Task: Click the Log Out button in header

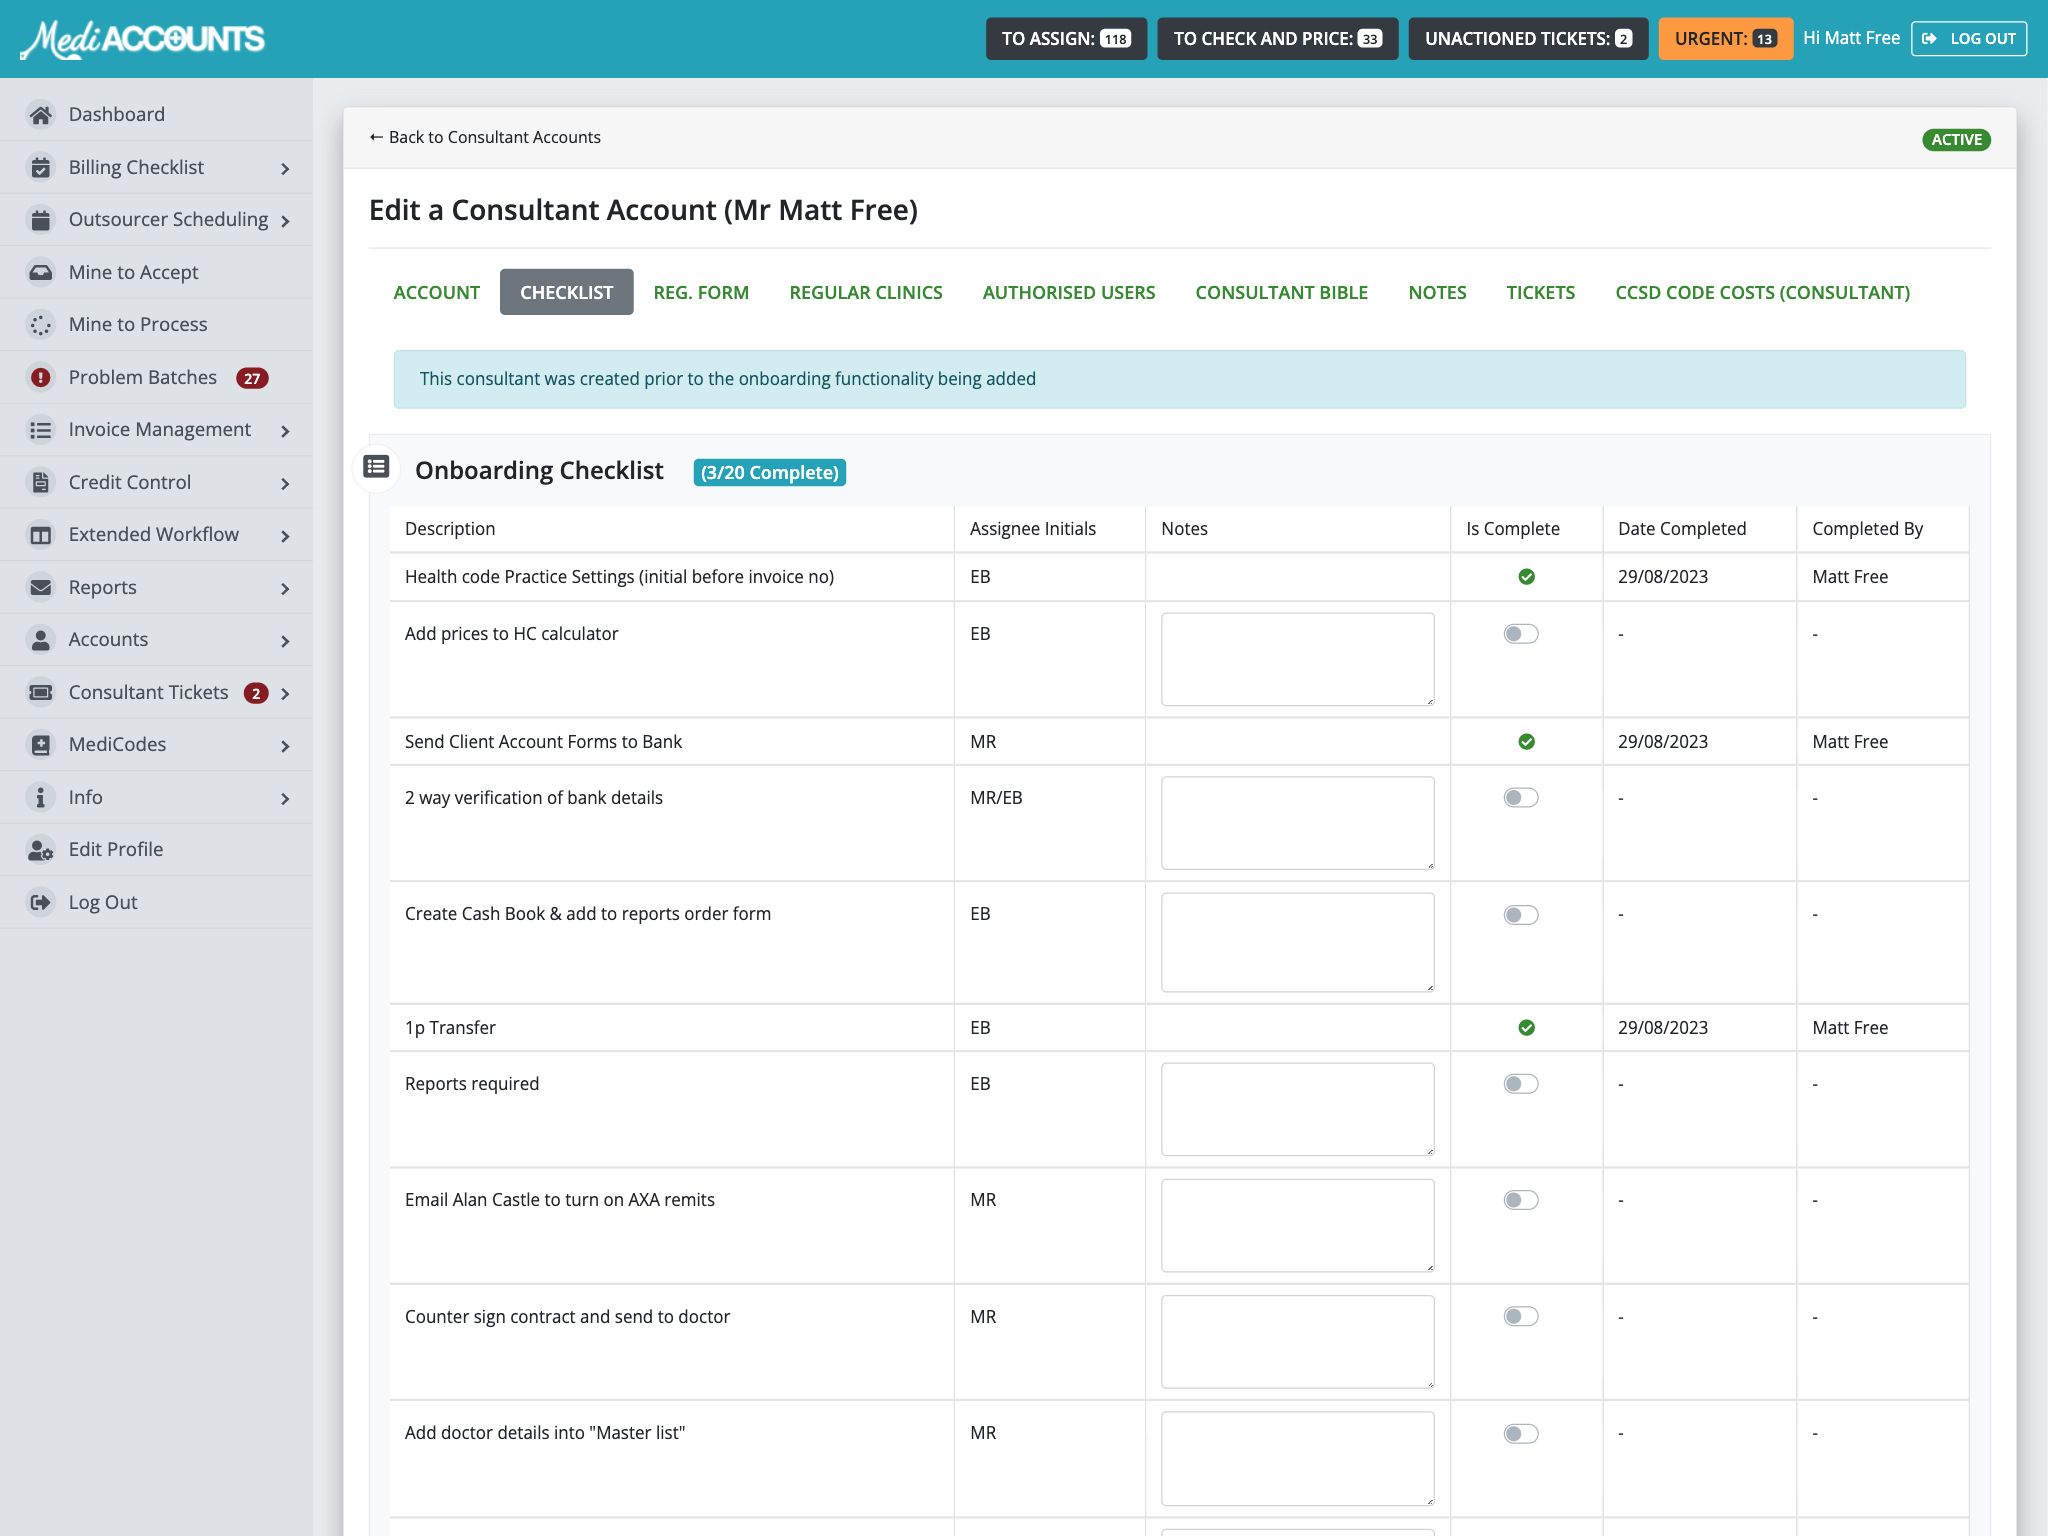Action: (1968, 39)
